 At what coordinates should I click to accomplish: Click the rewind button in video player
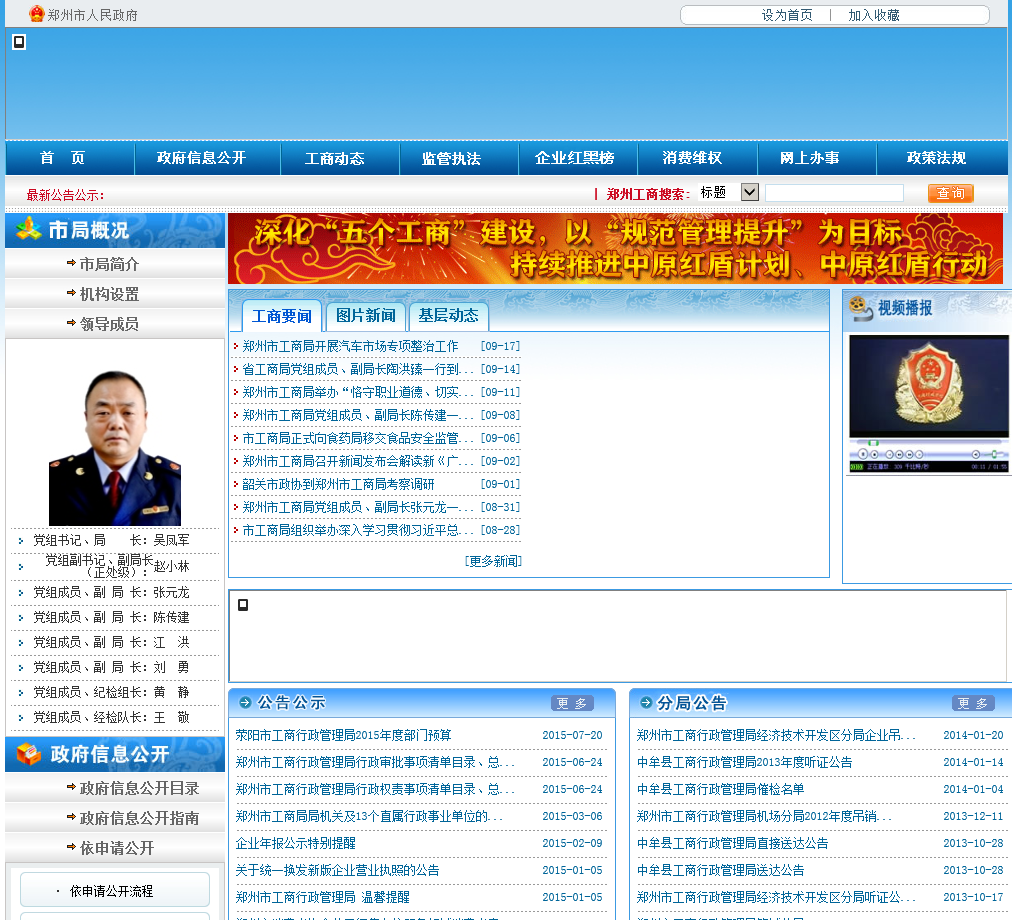coord(899,455)
